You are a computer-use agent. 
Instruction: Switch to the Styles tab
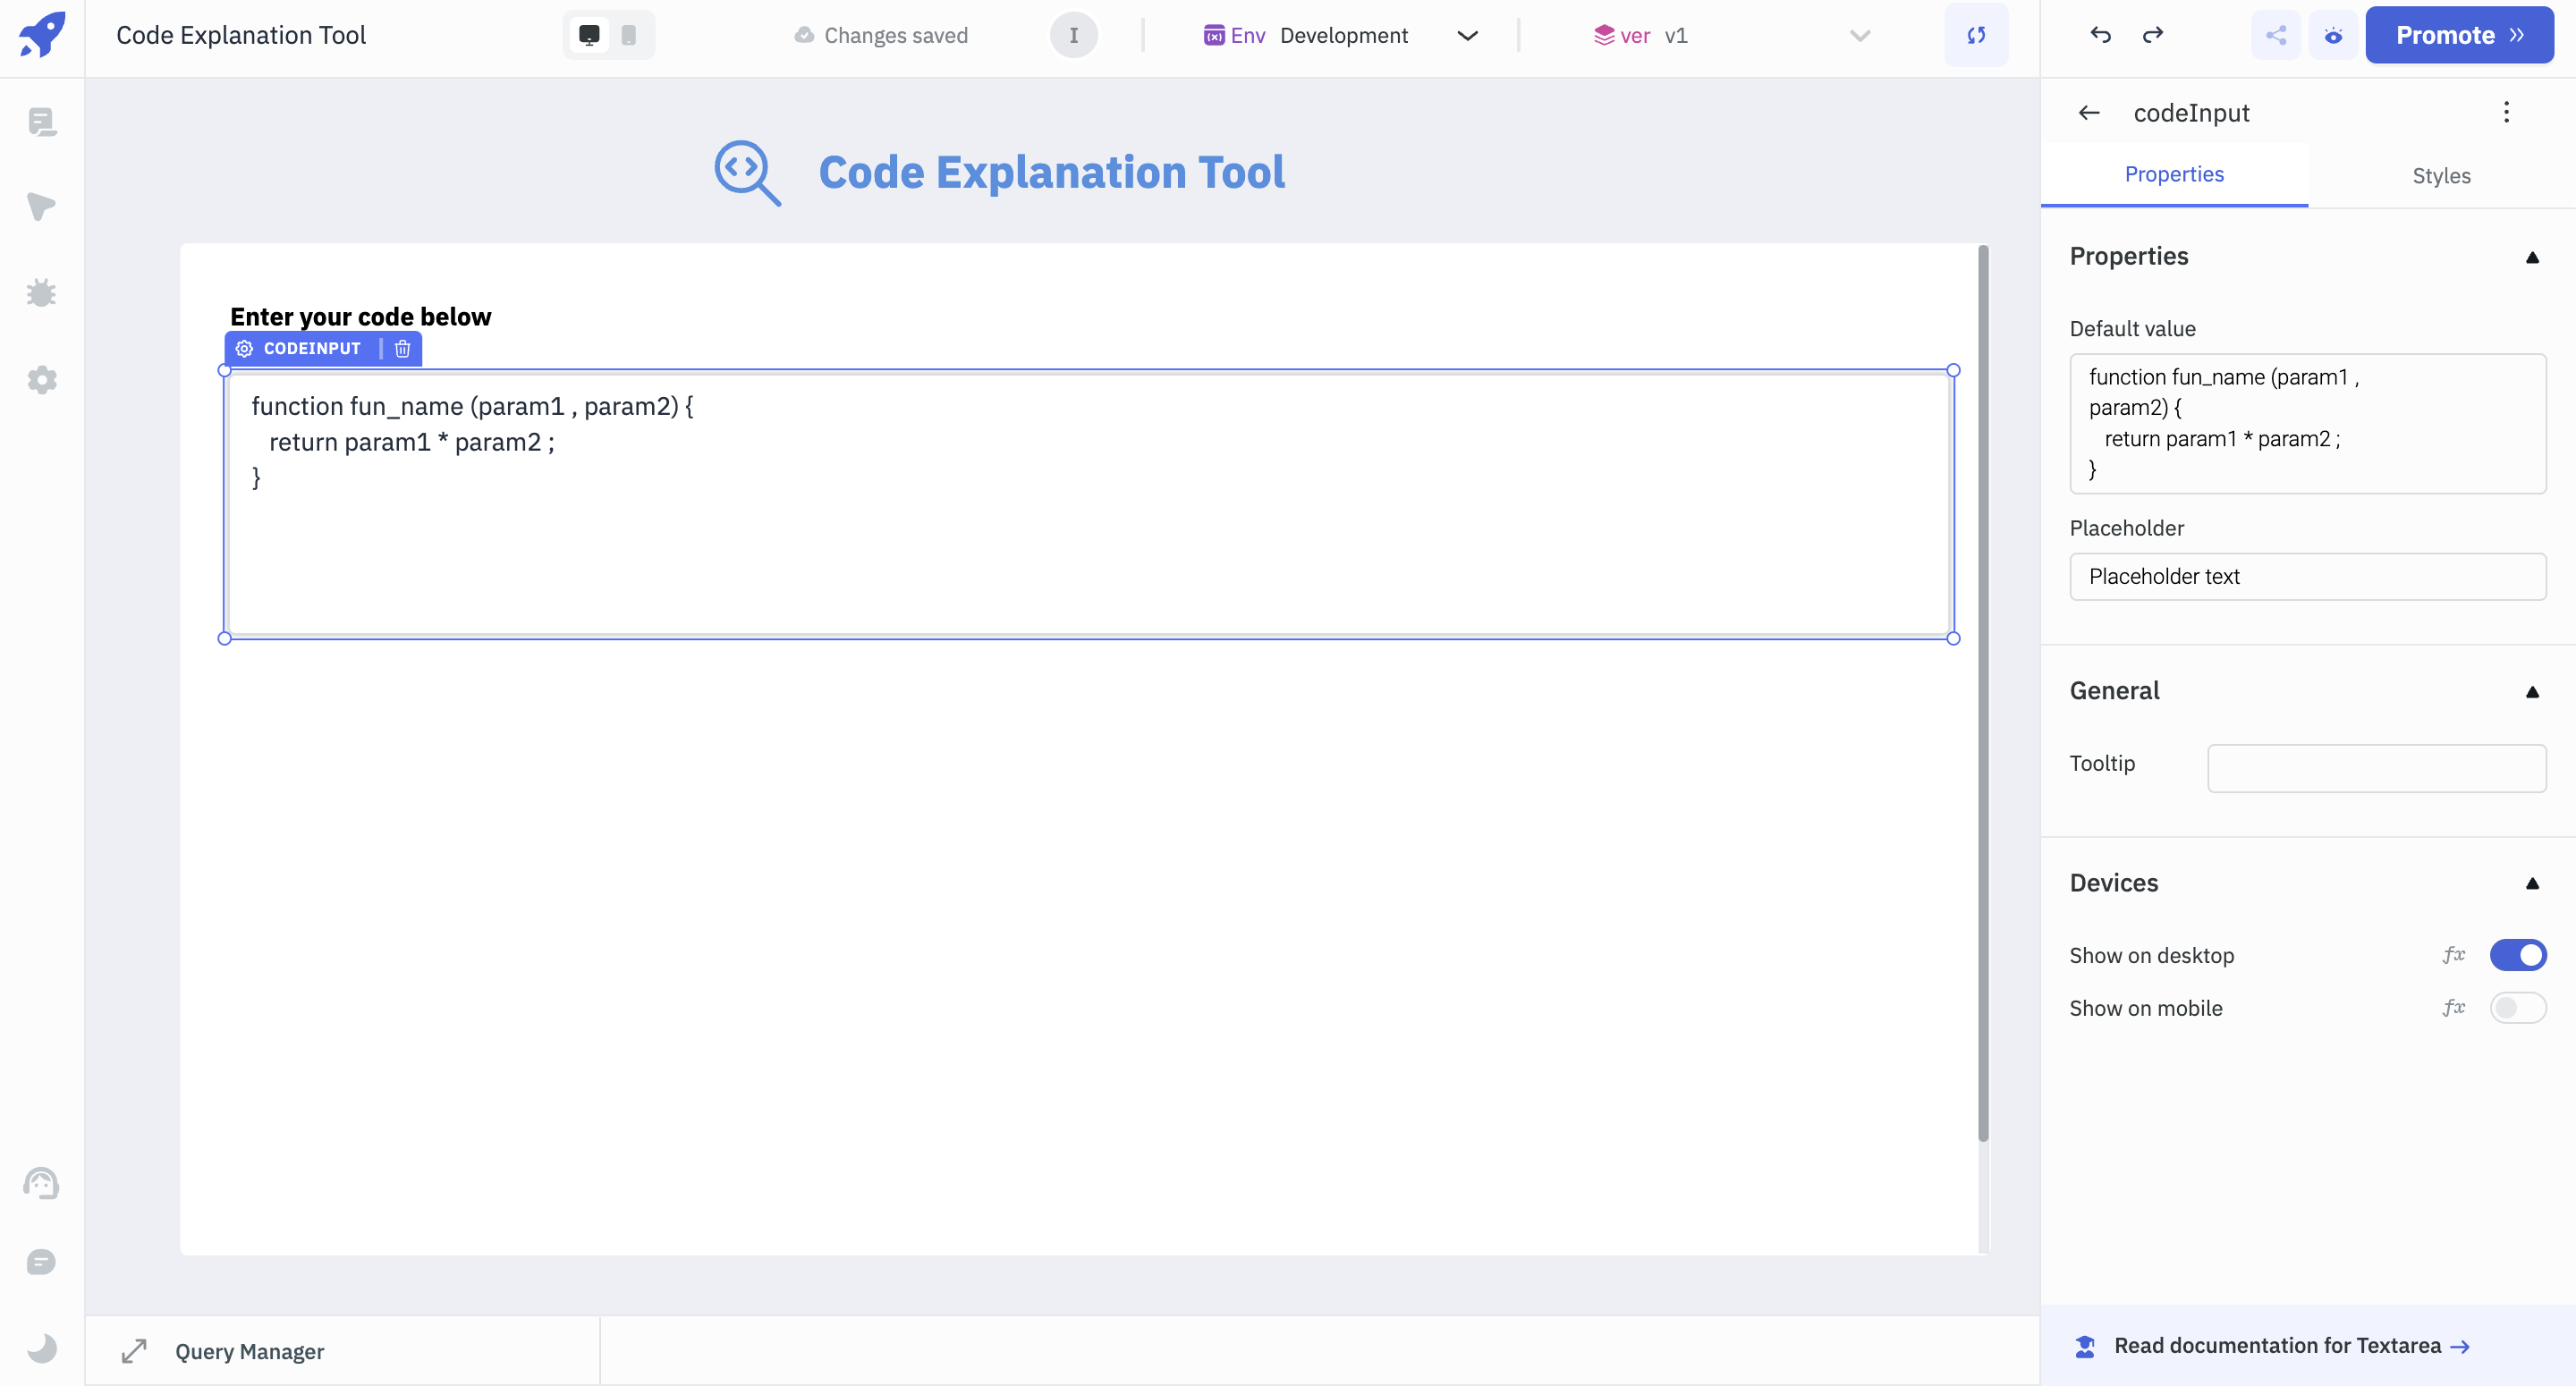2442,175
